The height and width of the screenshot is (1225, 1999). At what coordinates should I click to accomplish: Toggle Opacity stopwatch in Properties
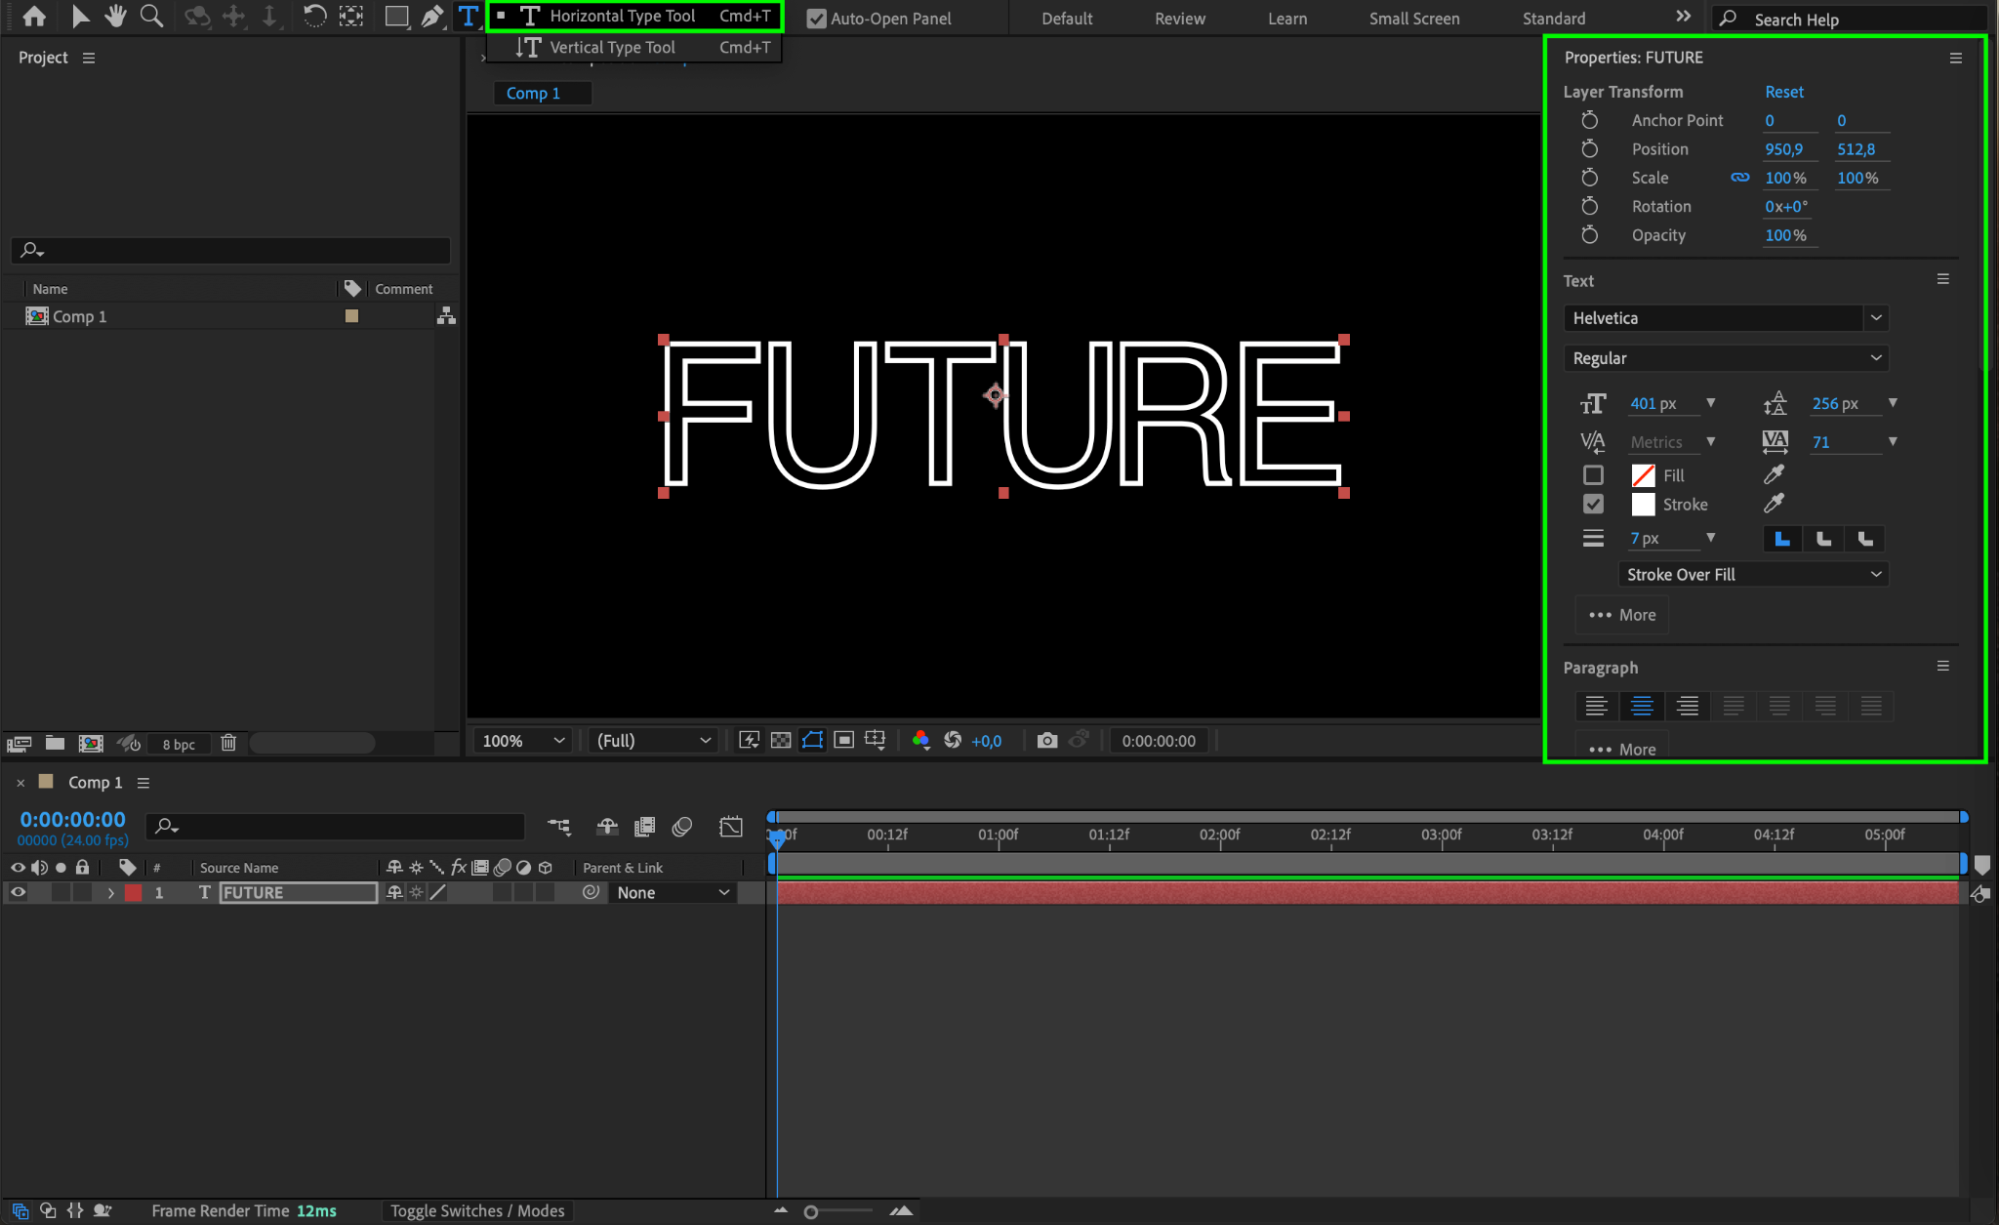click(1589, 235)
